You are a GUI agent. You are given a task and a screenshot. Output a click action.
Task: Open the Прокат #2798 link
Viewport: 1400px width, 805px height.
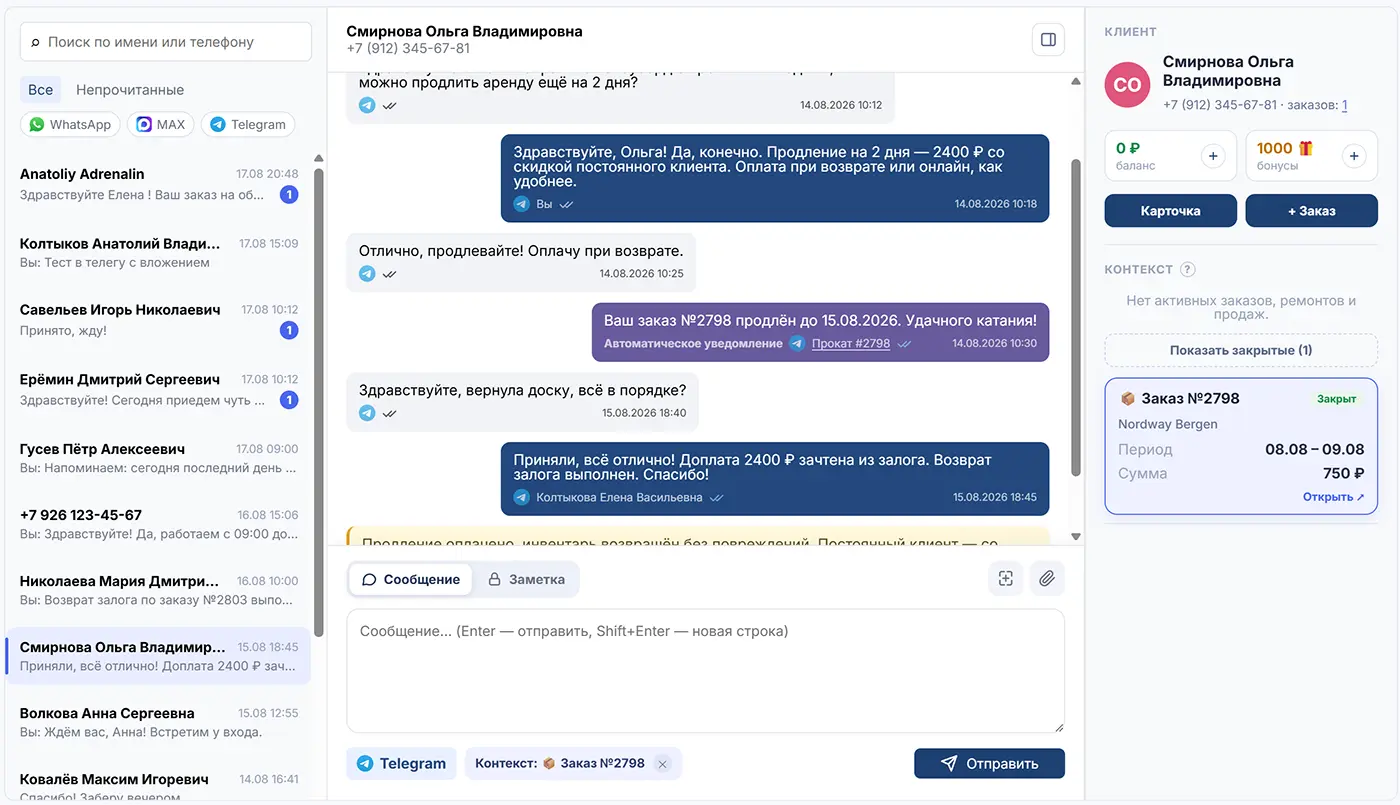[851, 343]
